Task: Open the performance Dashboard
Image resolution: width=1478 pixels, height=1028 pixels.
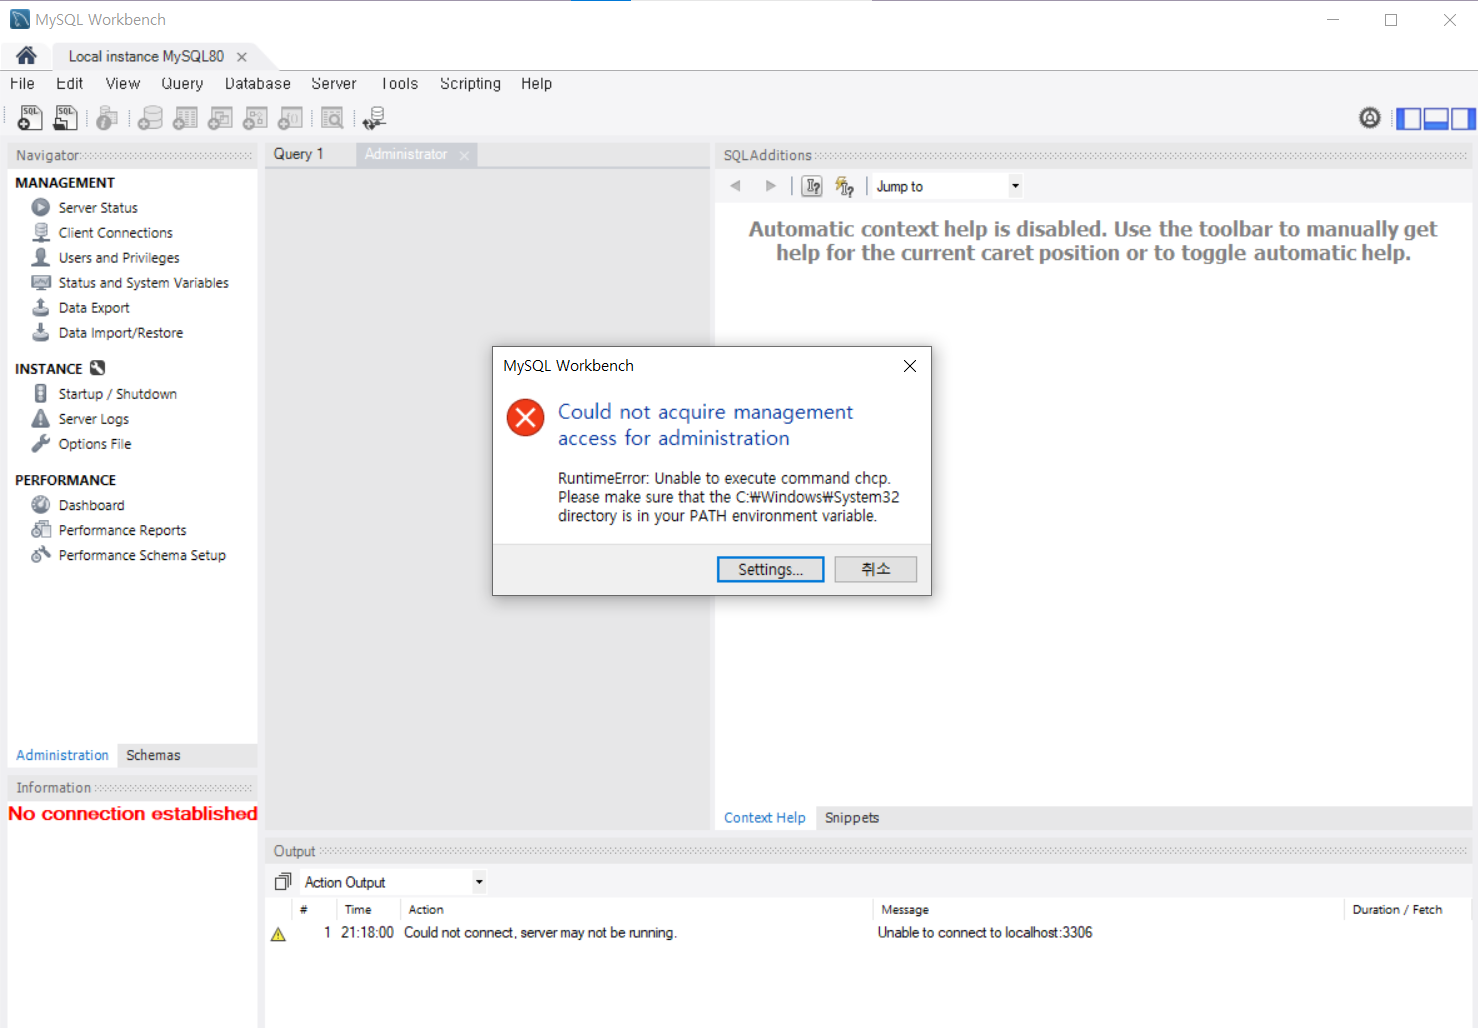Action: pos(91,505)
